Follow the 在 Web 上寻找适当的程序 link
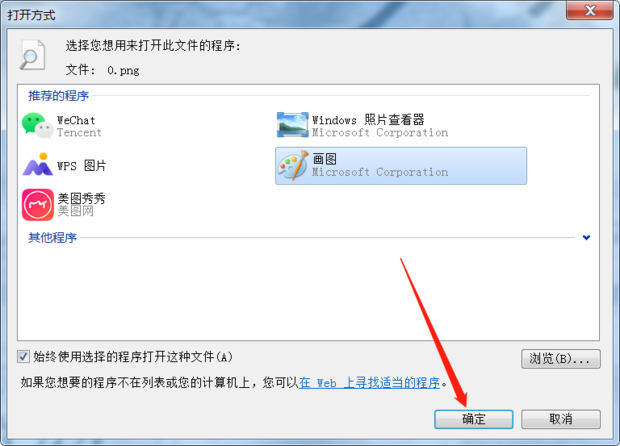Image resolution: width=620 pixels, height=446 pixels. (369, 383)
